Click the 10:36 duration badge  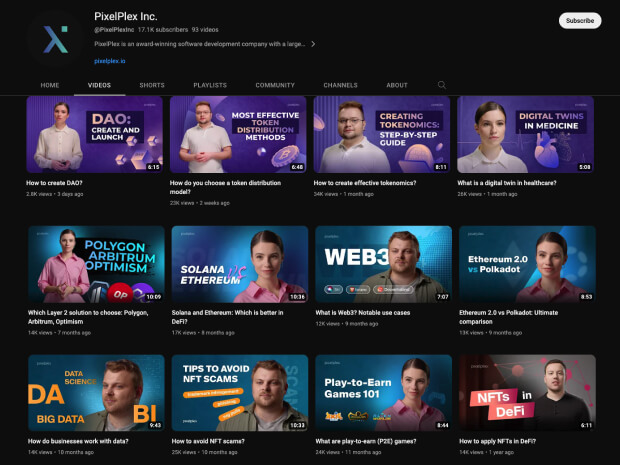297,297
